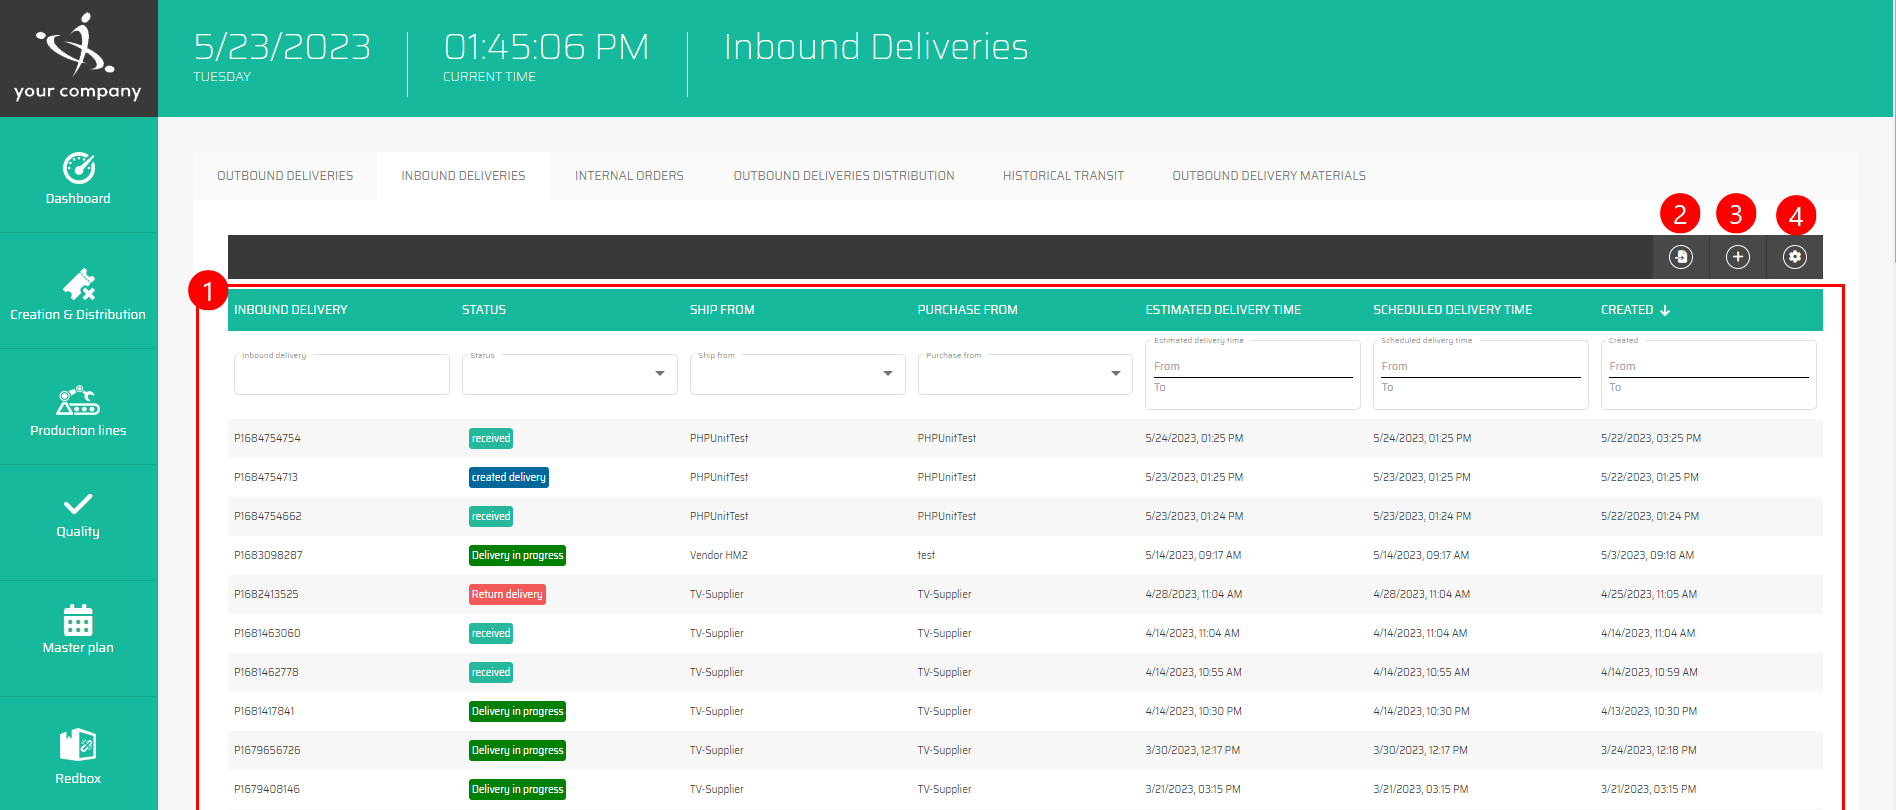This screenshot has height=810, width=1896.
Task: Go to Production lines icon
Action: click(x=78, y=401)
